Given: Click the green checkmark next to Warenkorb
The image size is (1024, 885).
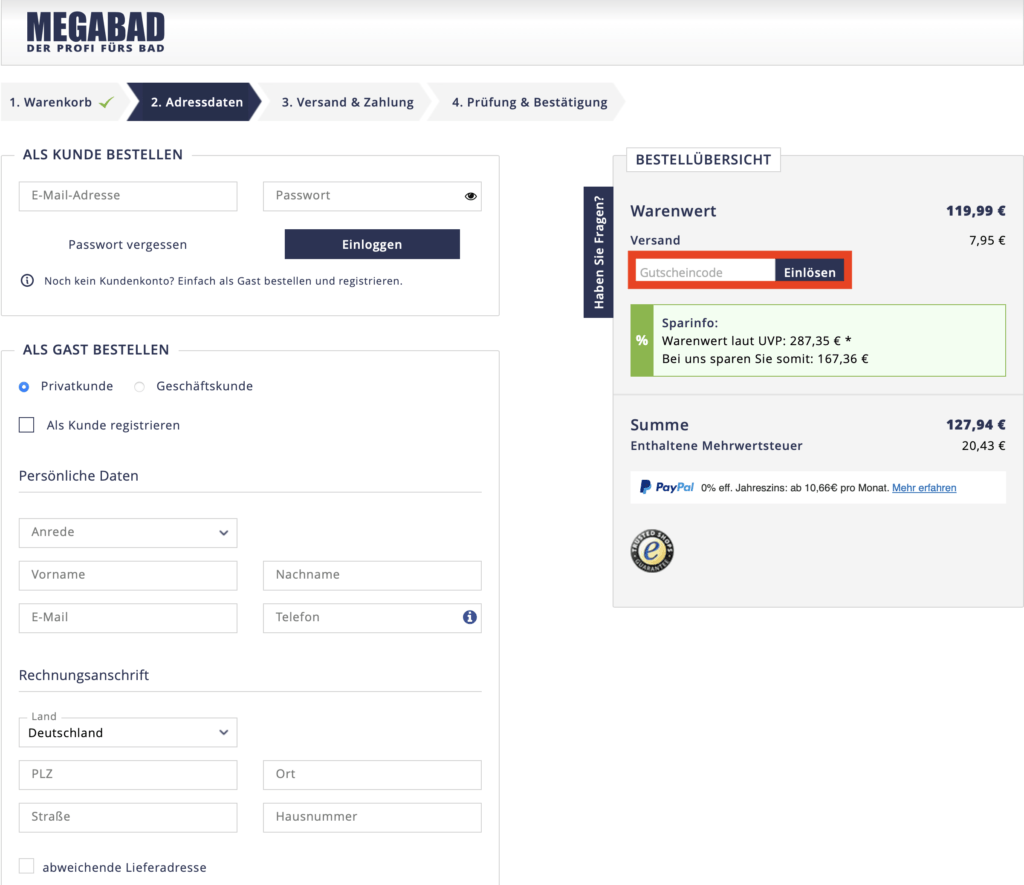Looking at the screenshot, I should 106,102.
